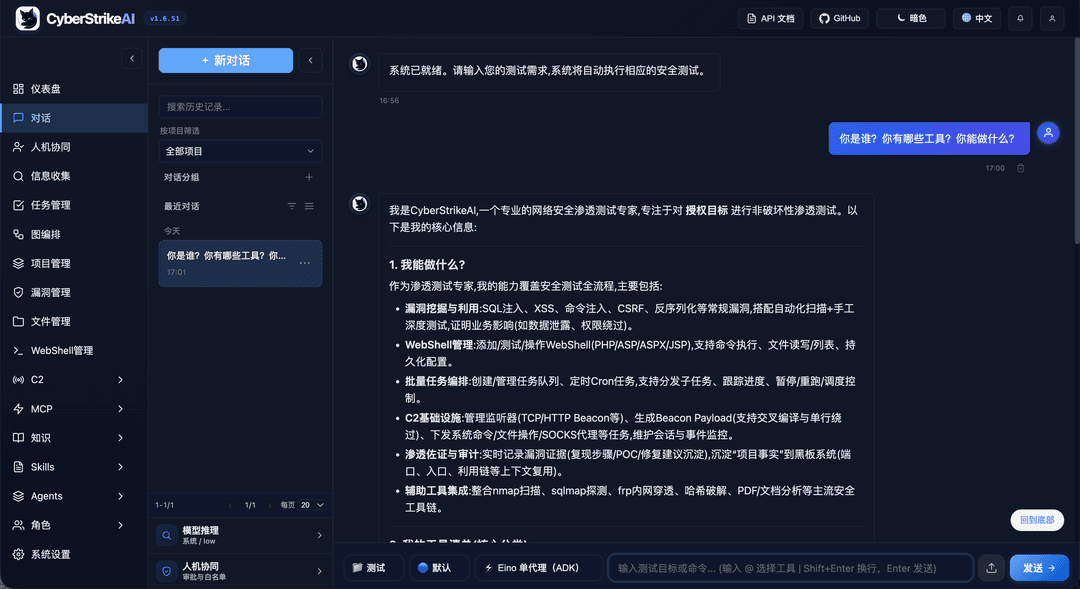Focus the 输入测试目标或命令 message input

tap(791, 568)
